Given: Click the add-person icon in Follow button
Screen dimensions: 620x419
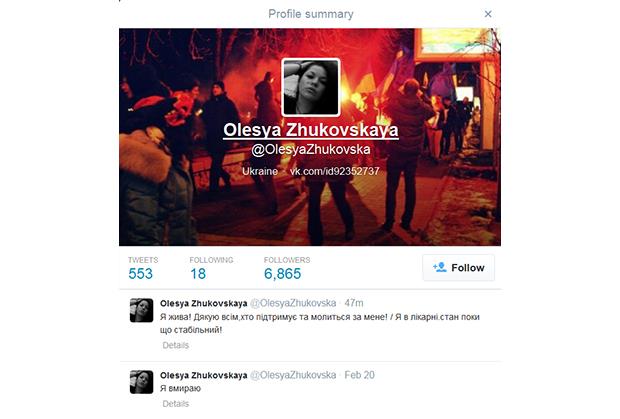Looking at the screenshot, I should click(439, 267).
